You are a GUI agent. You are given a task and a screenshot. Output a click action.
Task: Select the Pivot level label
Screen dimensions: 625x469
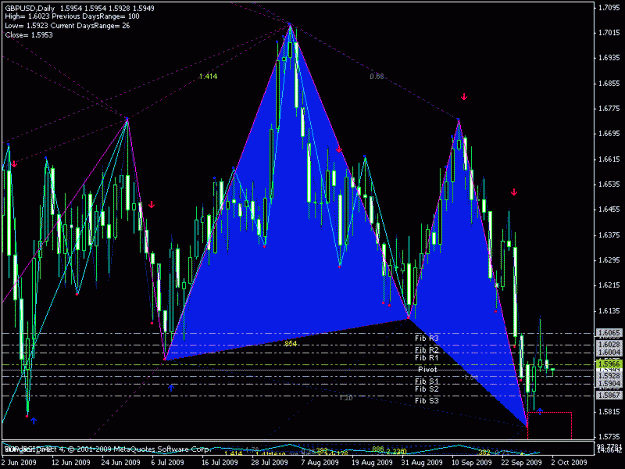[x=427, y=370]
